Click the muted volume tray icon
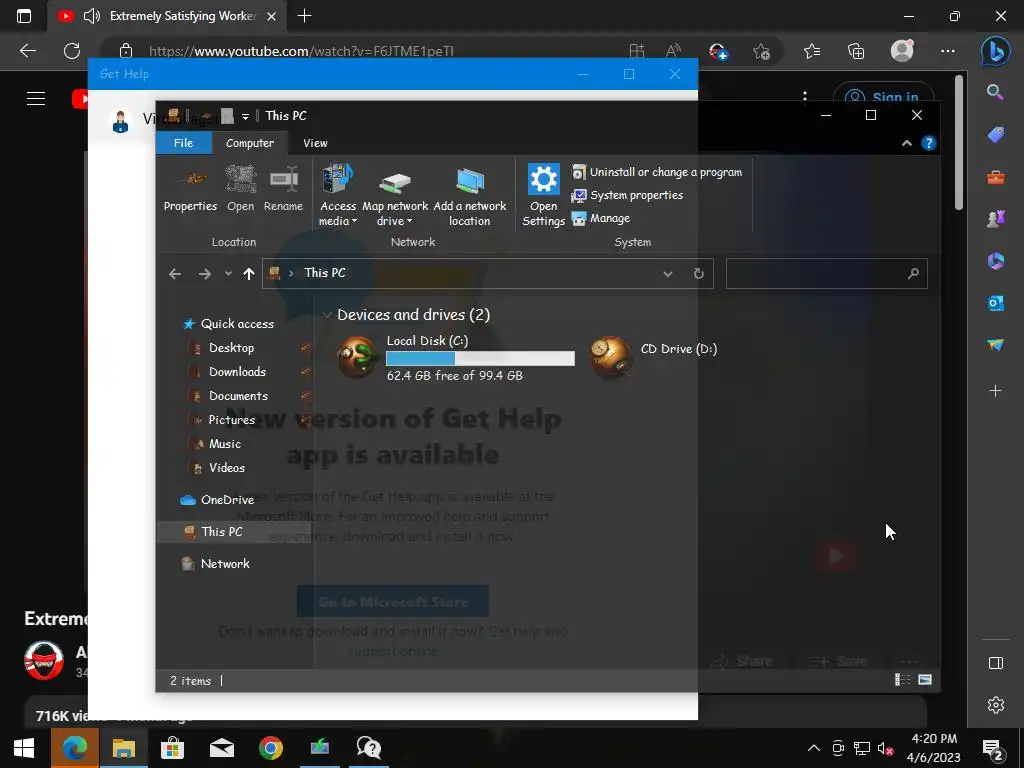1024x768 pixels. click(x=886, y=748)
